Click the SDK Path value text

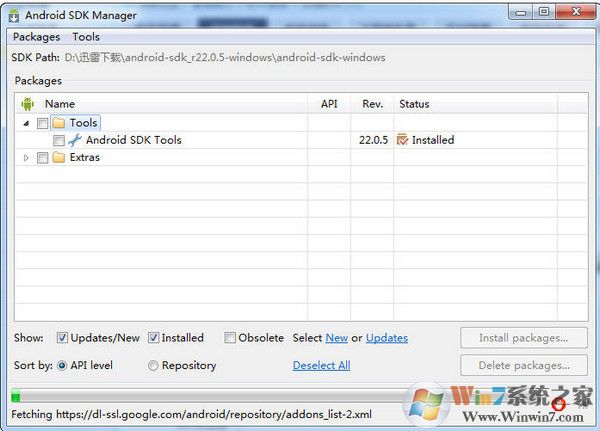point(225,57)
